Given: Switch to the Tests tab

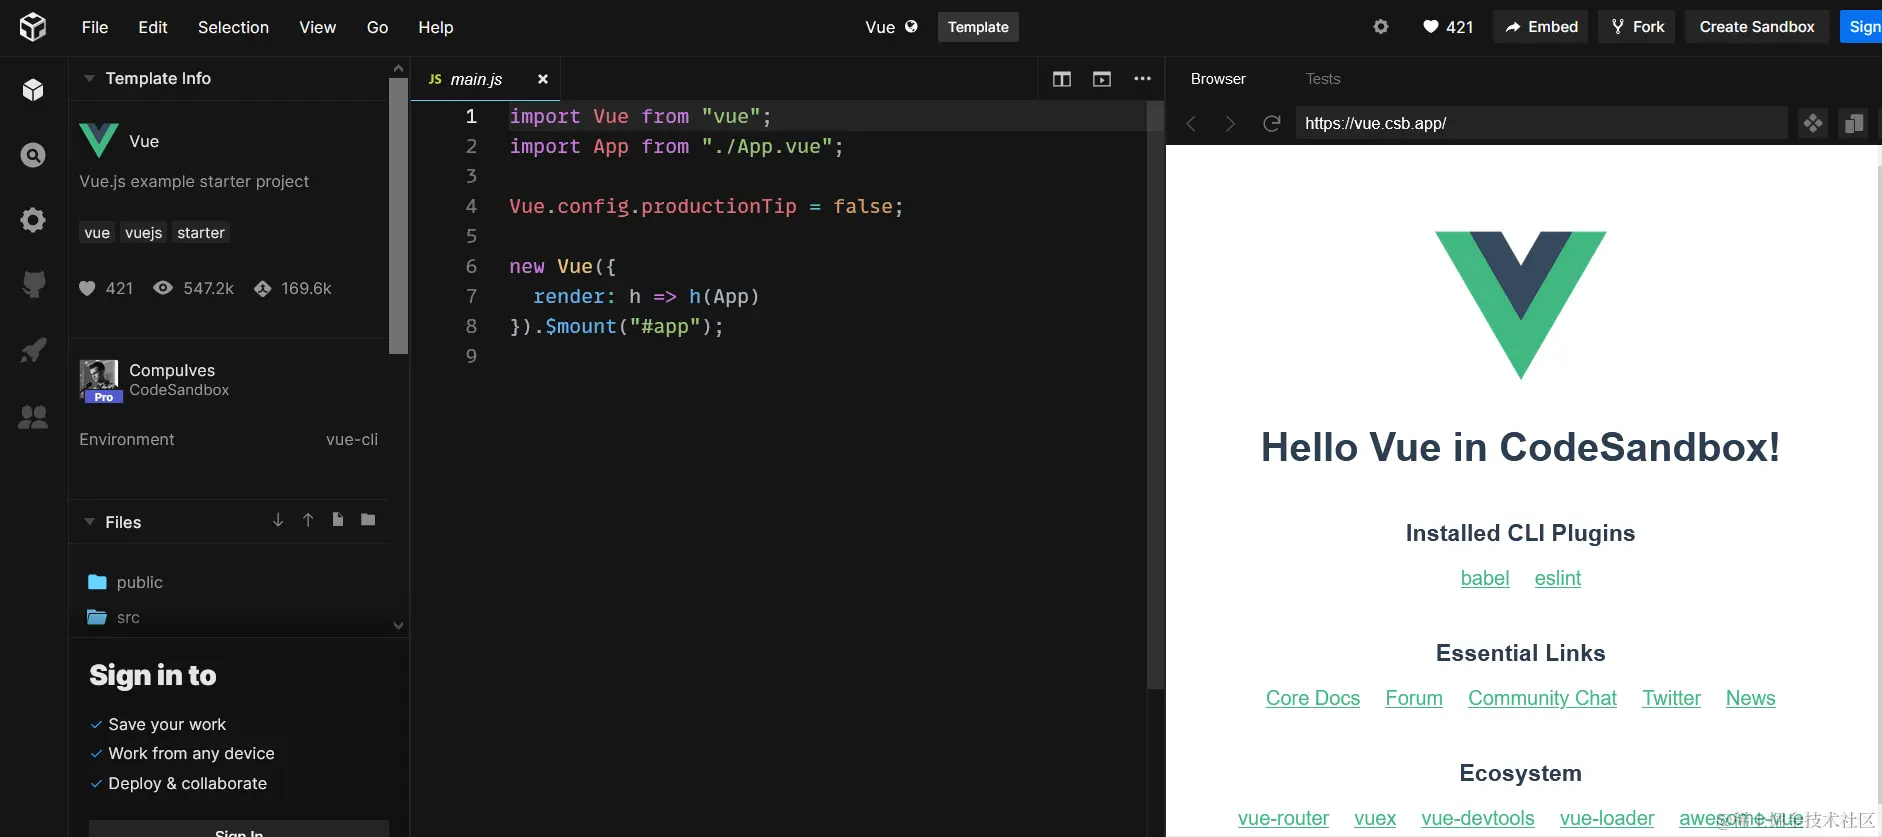Looking at the screenshot, I should (1323, 79).
